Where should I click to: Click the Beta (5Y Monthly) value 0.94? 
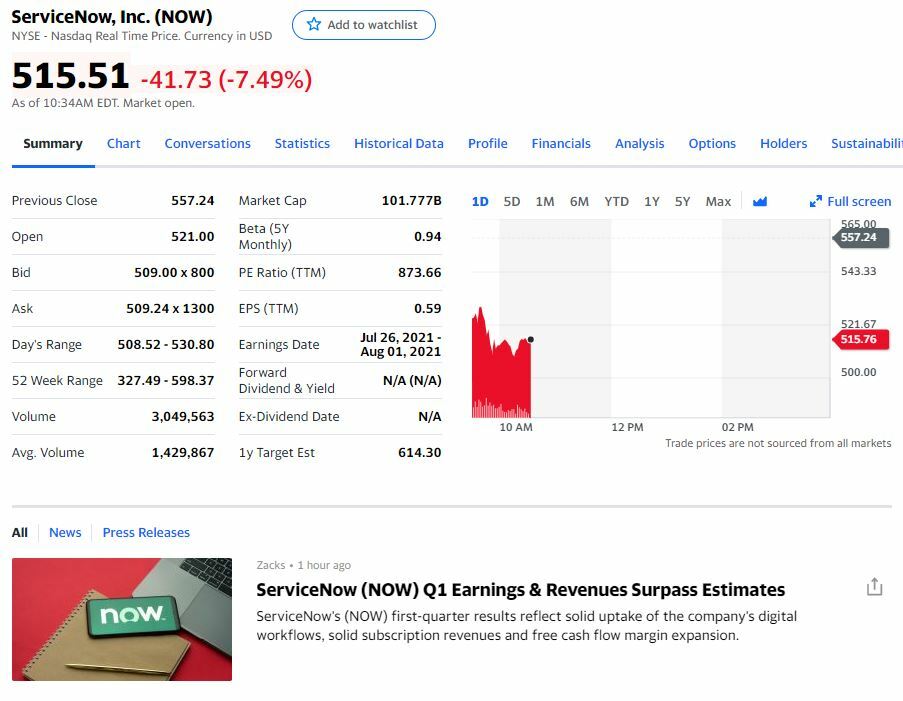tap(427, 236)
